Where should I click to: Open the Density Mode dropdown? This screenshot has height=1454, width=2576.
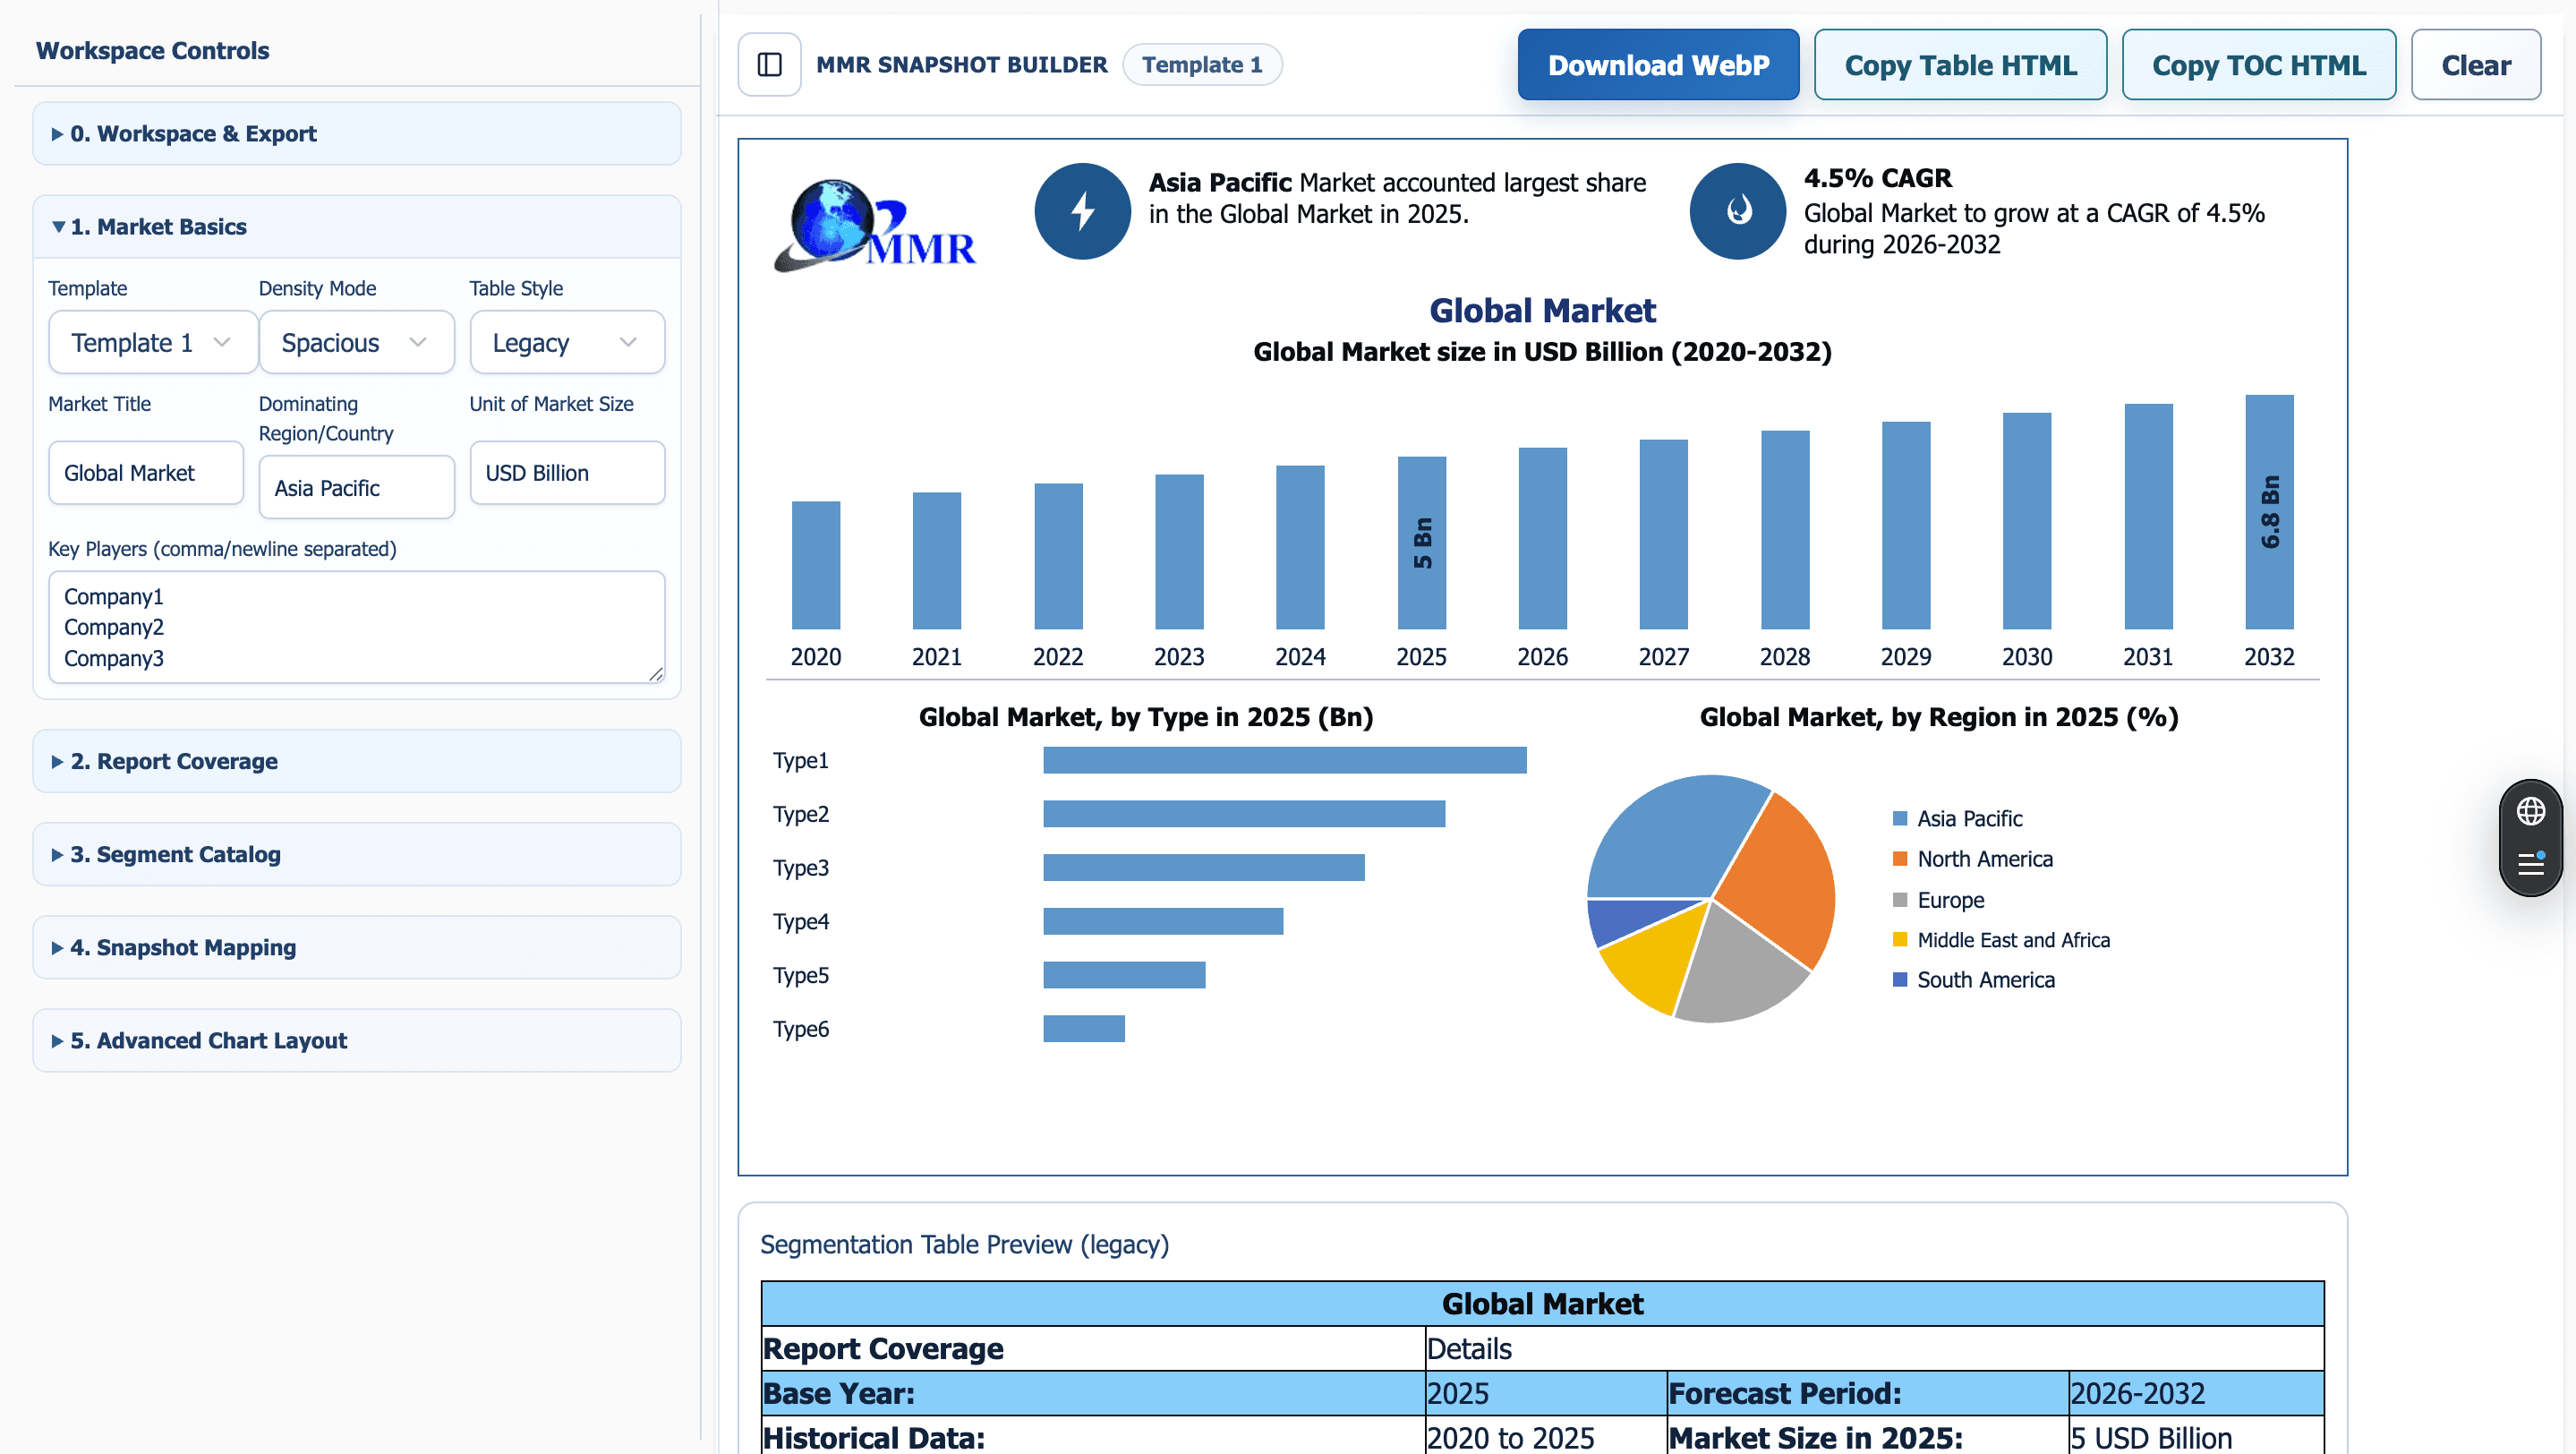pyautogui.click(x=356, y=343)
